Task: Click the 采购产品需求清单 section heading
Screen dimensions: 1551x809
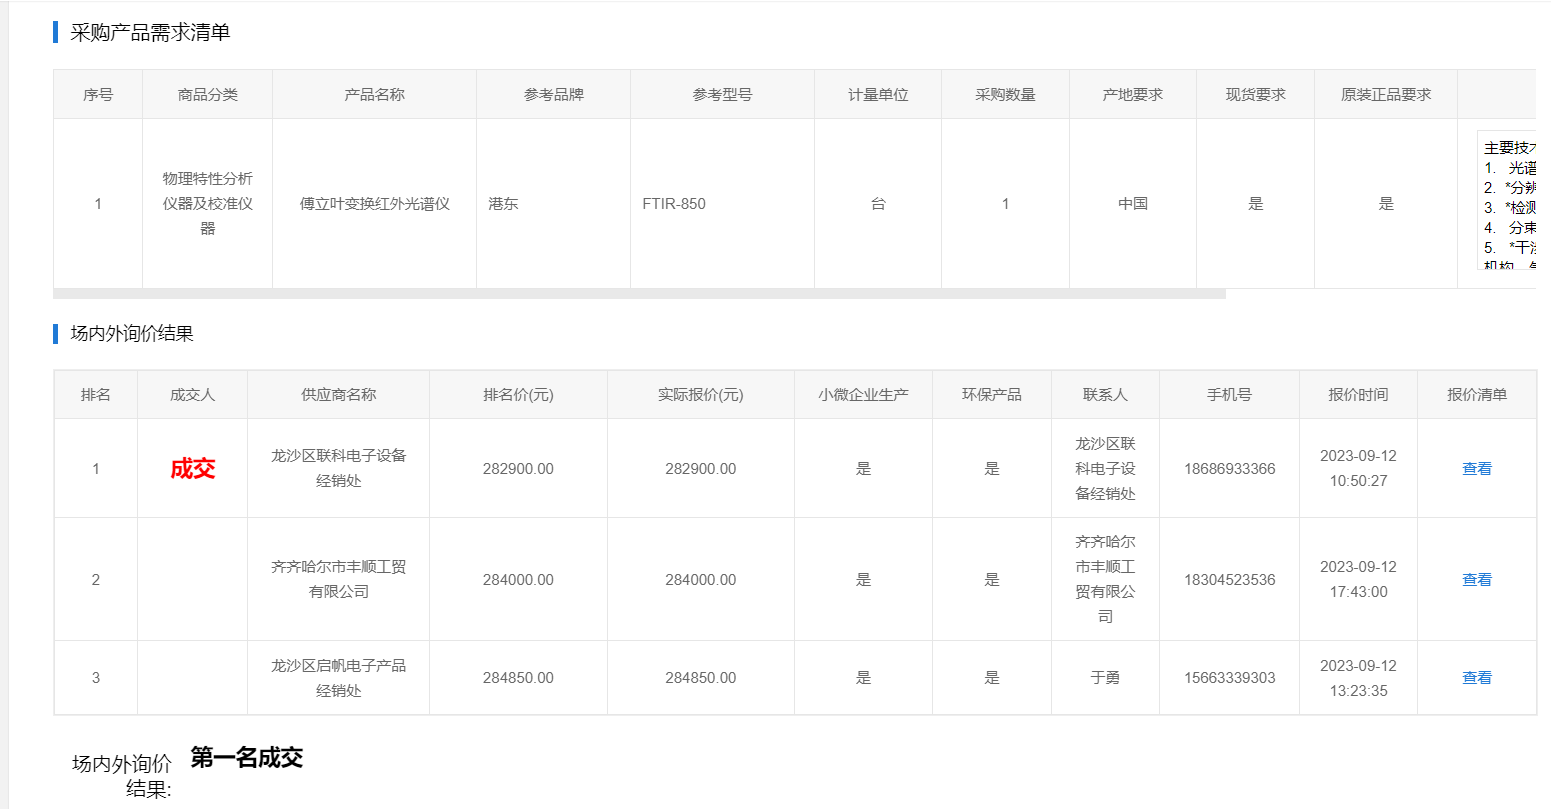Action: click(x=150, y=33)
